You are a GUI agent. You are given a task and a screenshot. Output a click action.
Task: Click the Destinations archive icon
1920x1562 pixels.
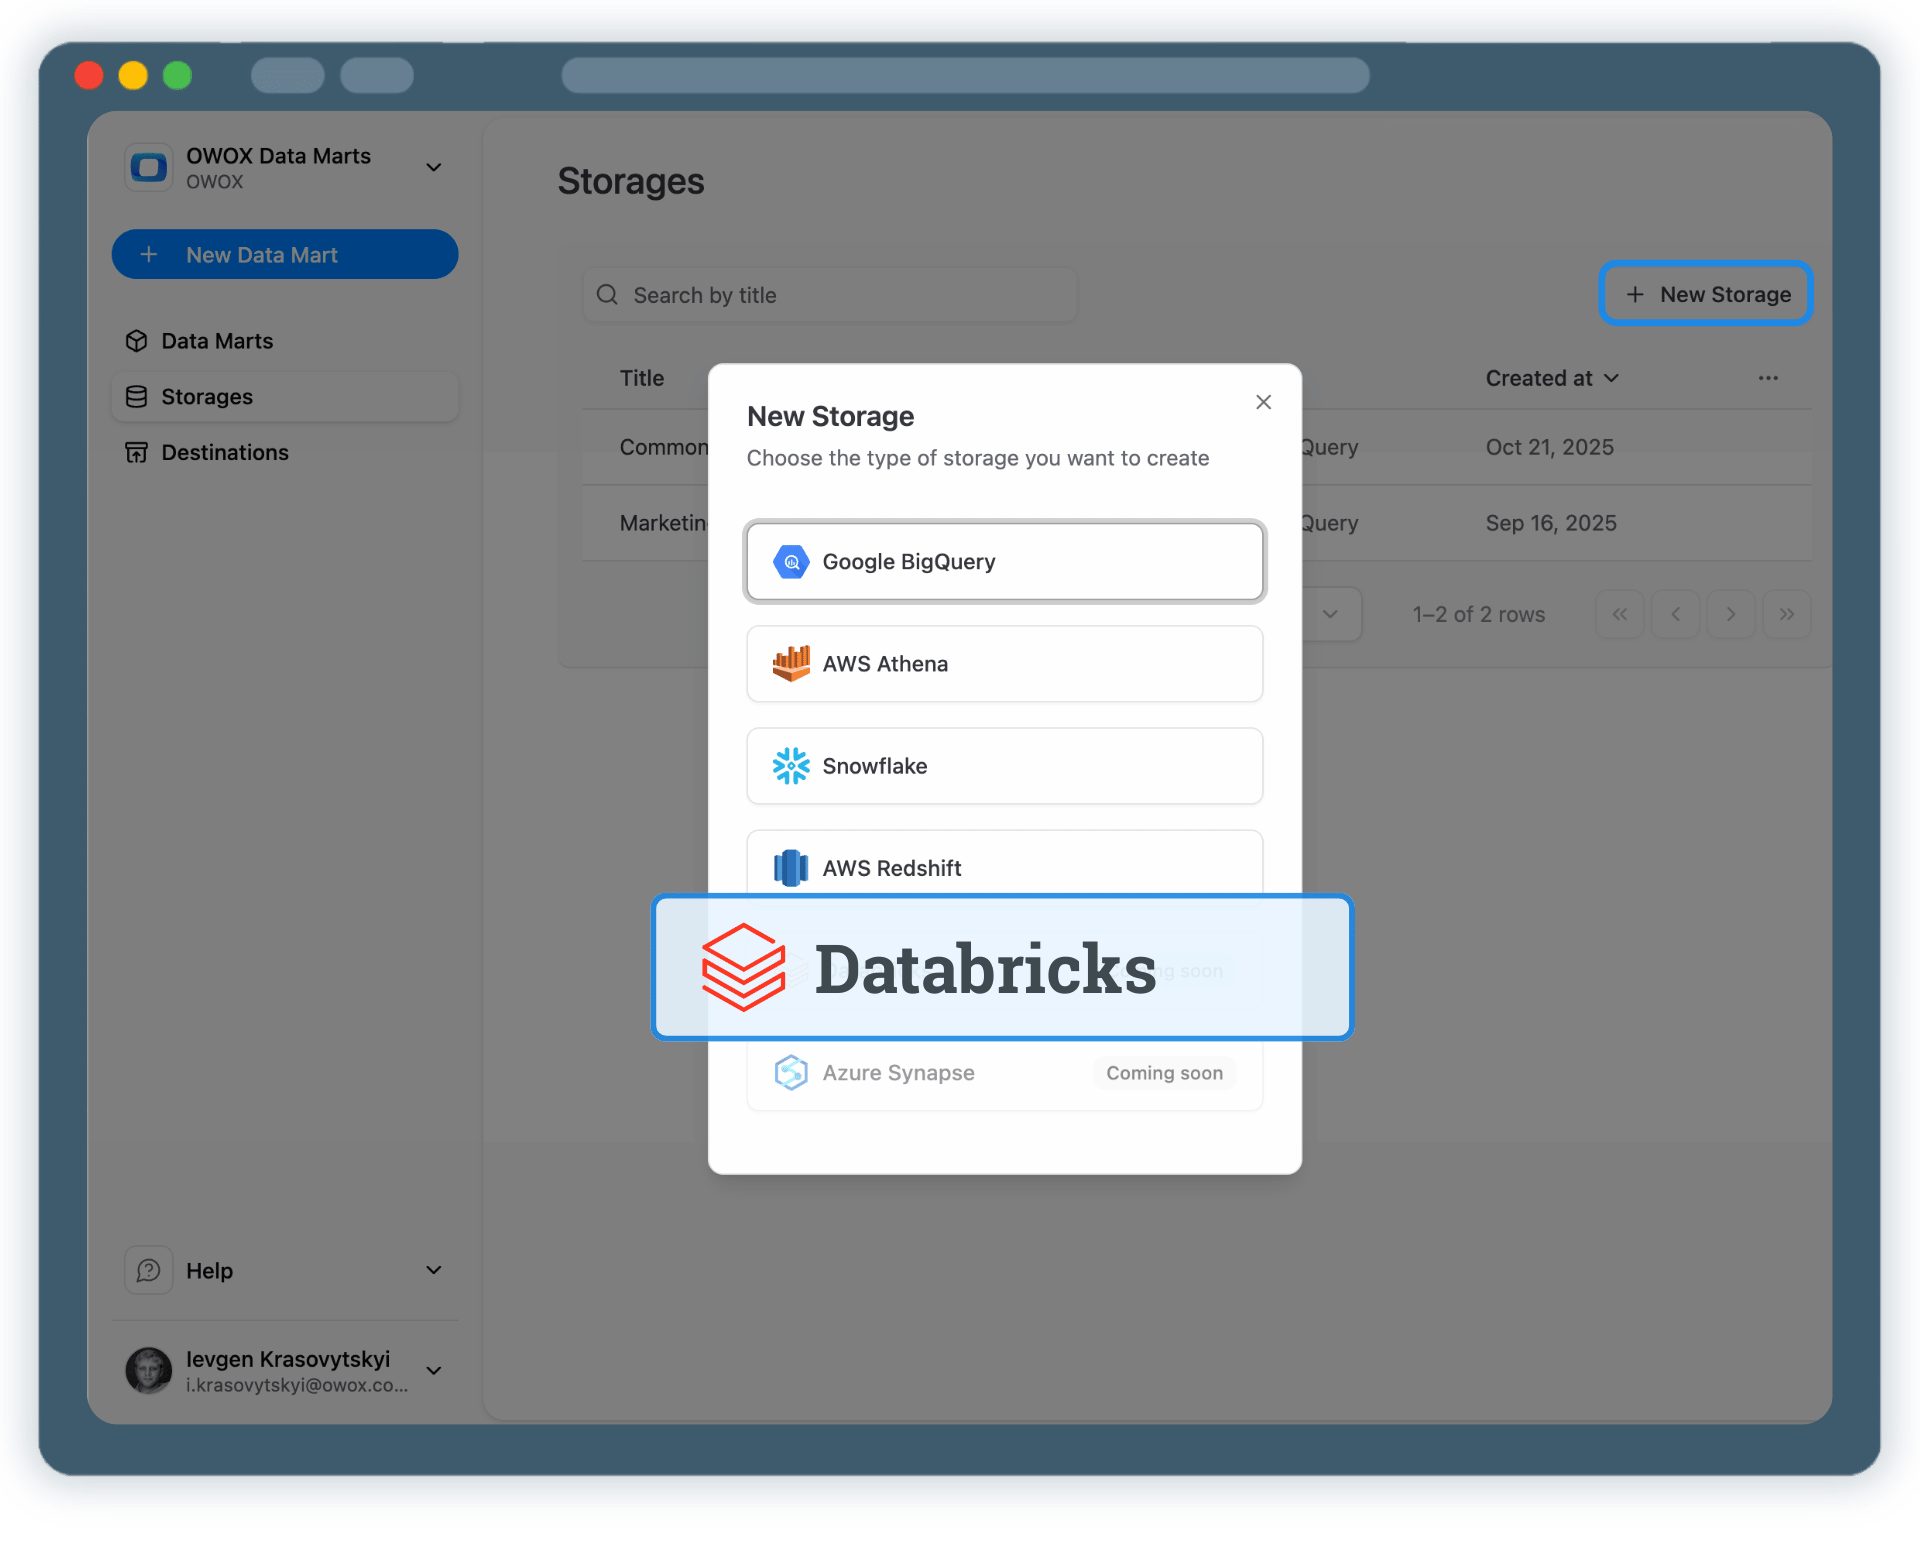[x=137, y=452]
